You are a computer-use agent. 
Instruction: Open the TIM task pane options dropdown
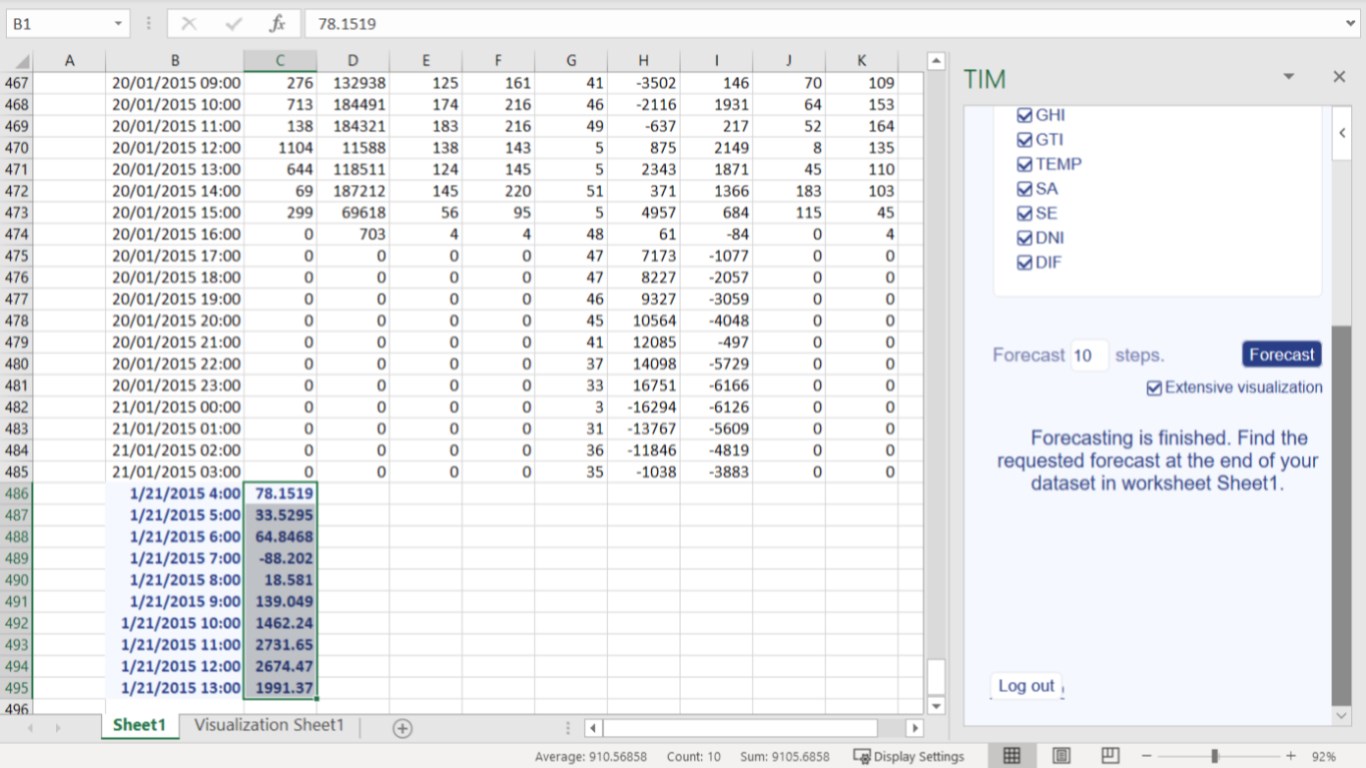click(x=1289, y=77)
